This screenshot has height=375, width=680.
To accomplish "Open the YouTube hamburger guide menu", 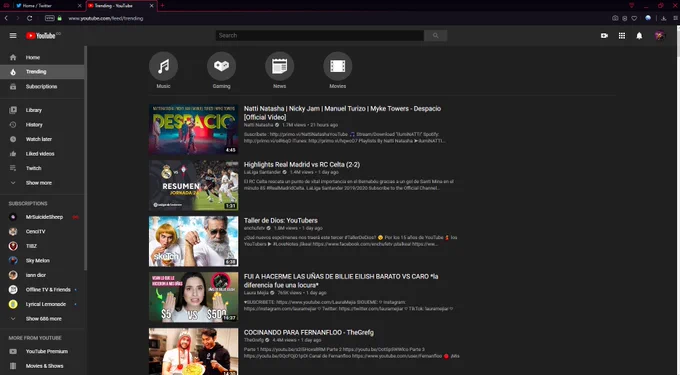I will 13,36.
